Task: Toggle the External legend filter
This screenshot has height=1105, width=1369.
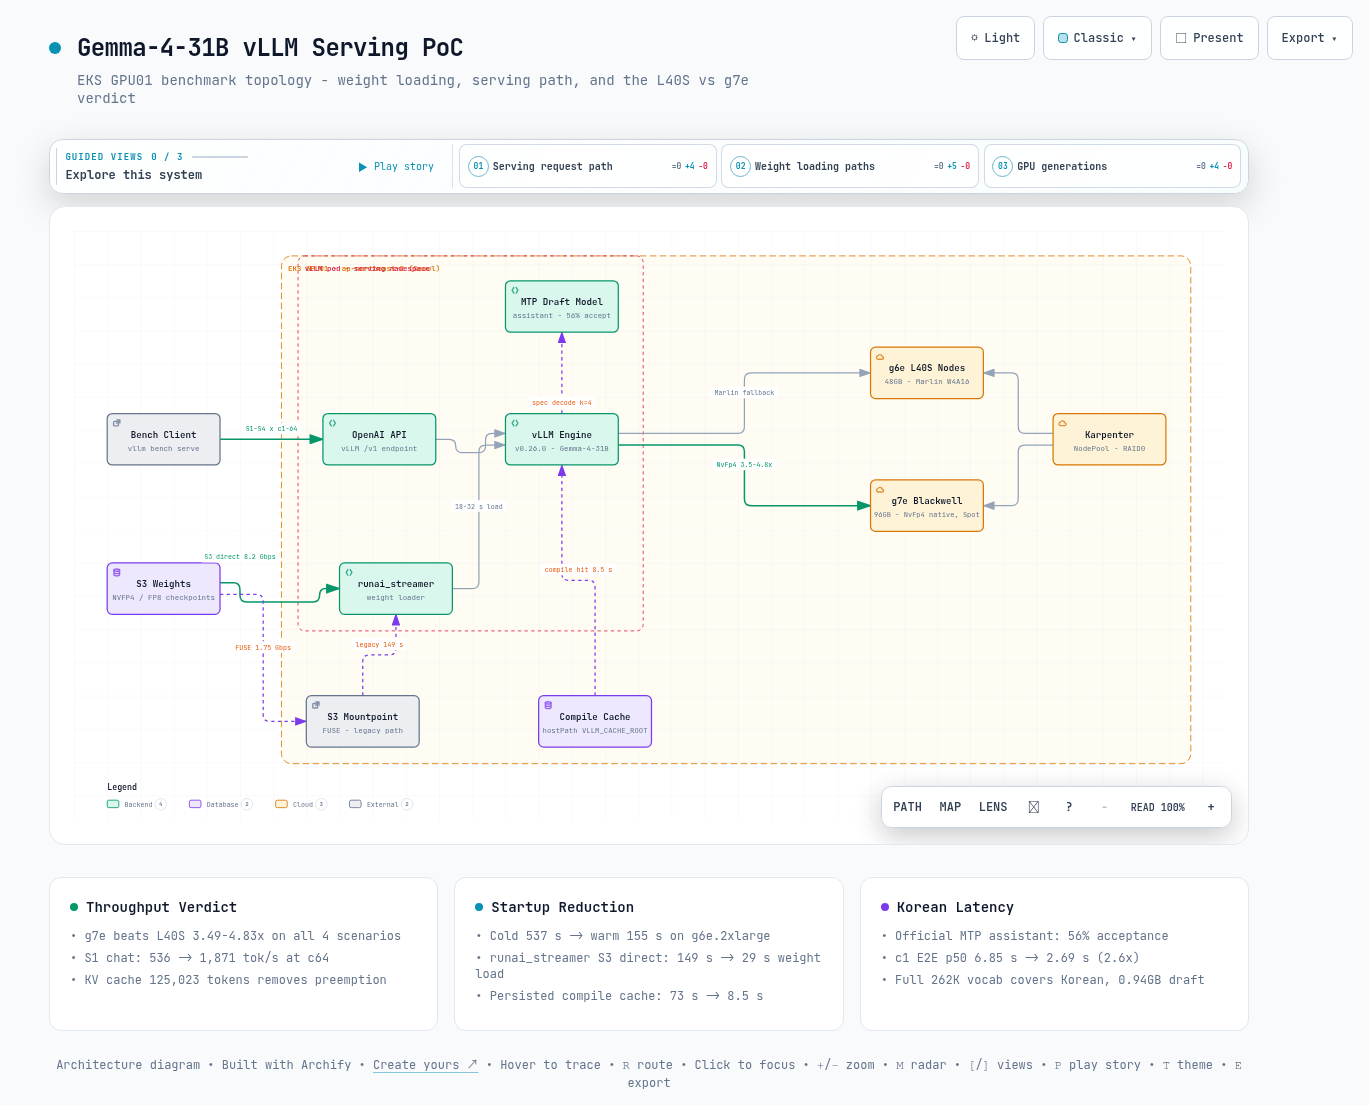Action: 381,804
